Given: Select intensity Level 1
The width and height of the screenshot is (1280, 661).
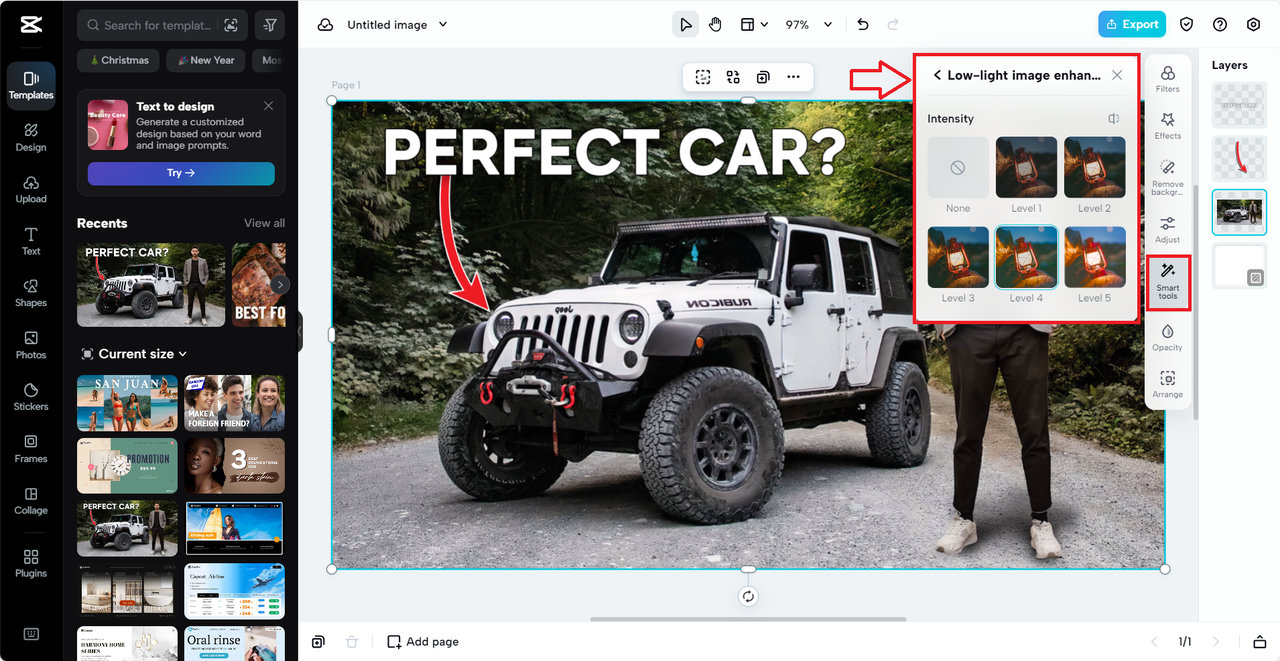Looking at the screenshot, I should [x=1026, y=168].
